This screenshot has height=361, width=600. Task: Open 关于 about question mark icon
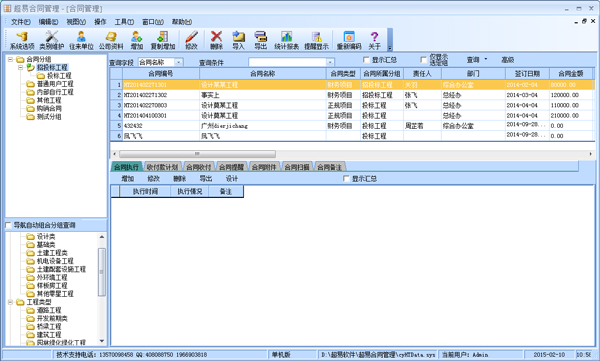[x=374, y=40]
